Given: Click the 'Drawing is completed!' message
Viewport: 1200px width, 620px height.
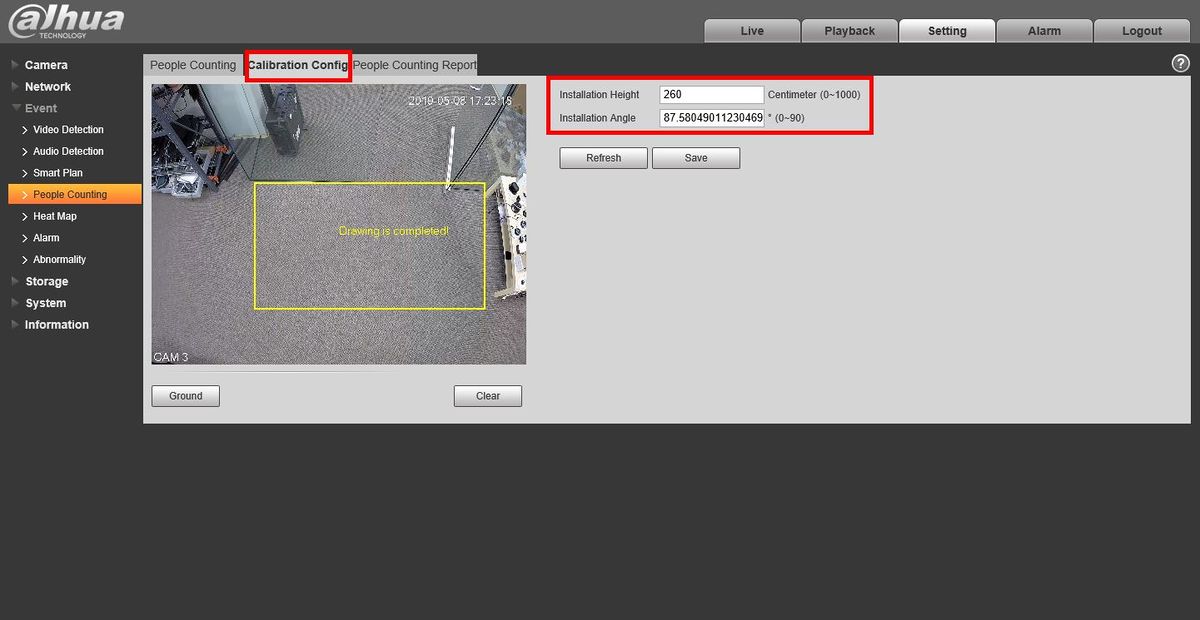Looking at the screenshot, I should pos(394,231).
